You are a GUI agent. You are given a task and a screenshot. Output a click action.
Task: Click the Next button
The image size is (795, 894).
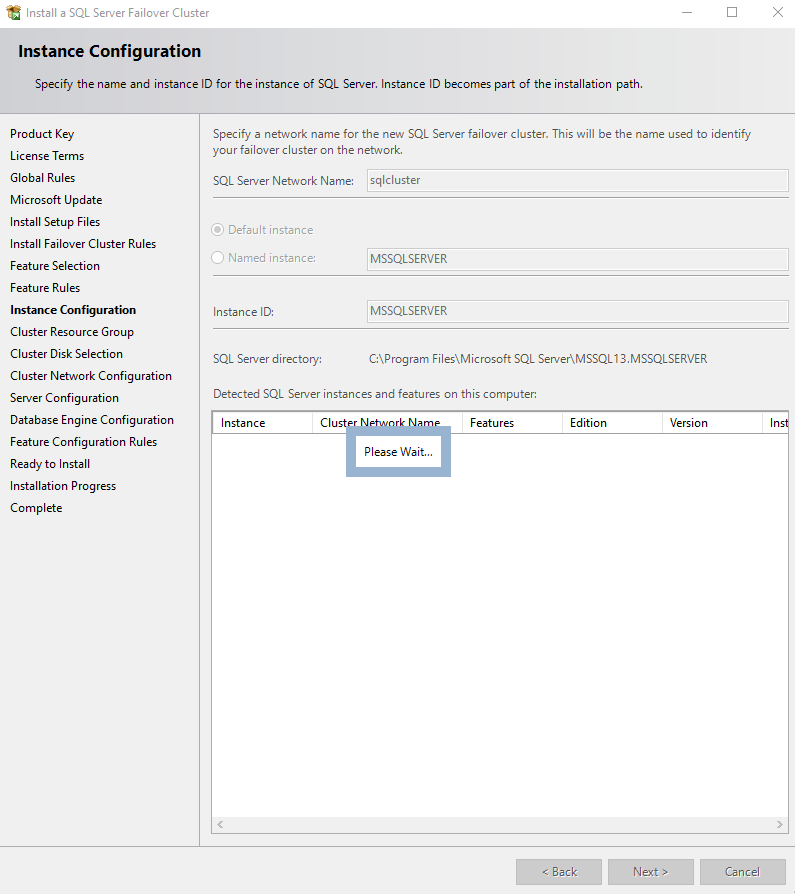[x=651, y=872]
